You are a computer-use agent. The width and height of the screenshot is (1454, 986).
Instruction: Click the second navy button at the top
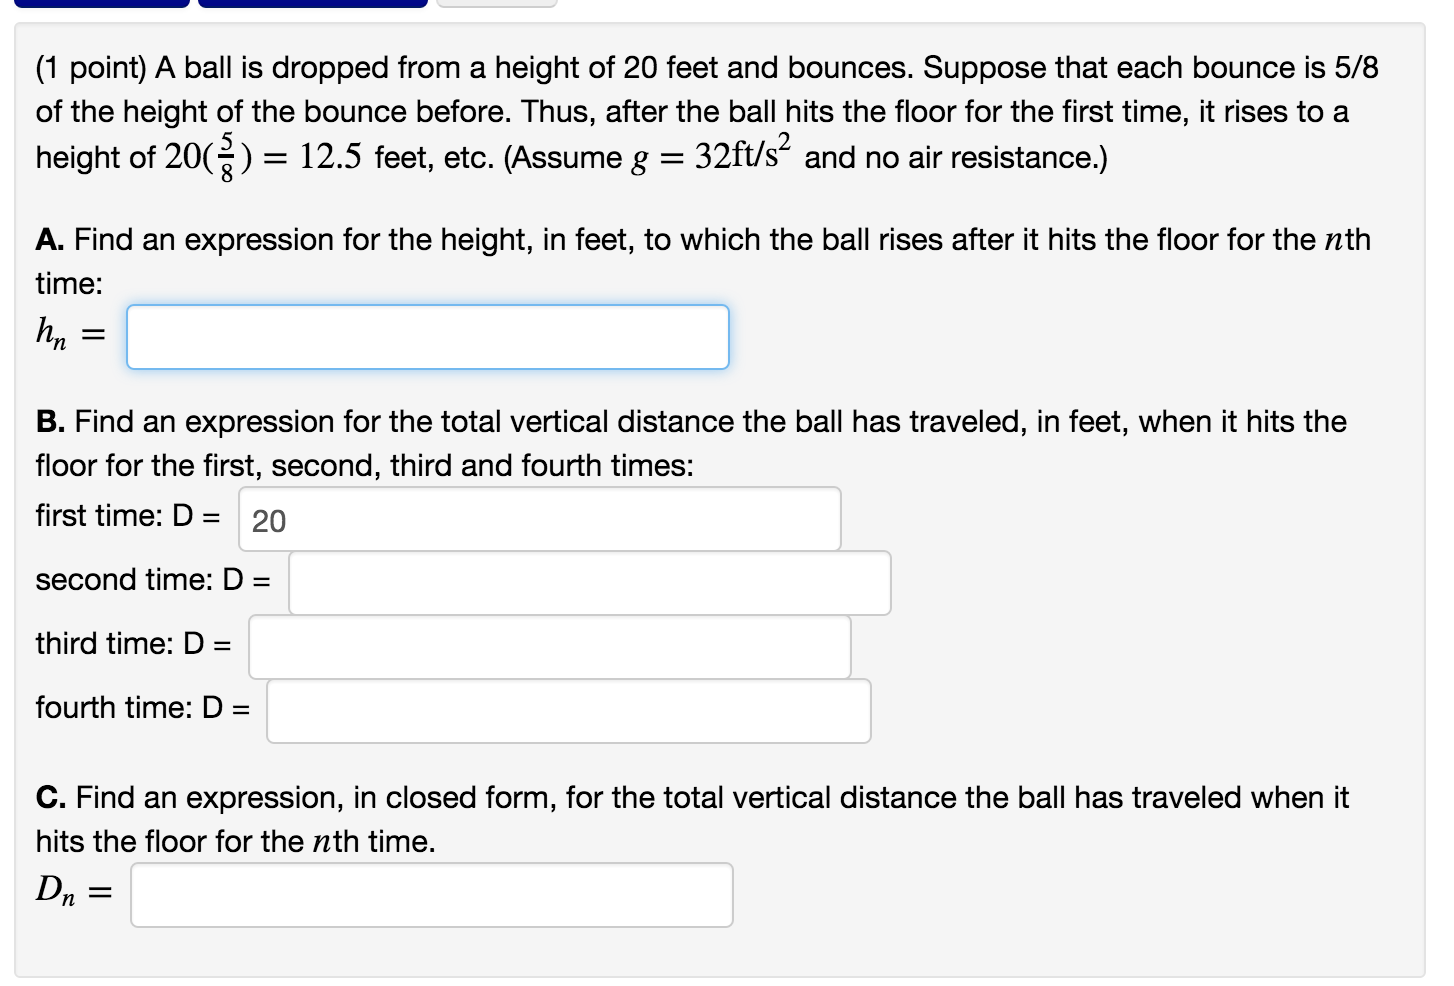click(x=310, y=4)
